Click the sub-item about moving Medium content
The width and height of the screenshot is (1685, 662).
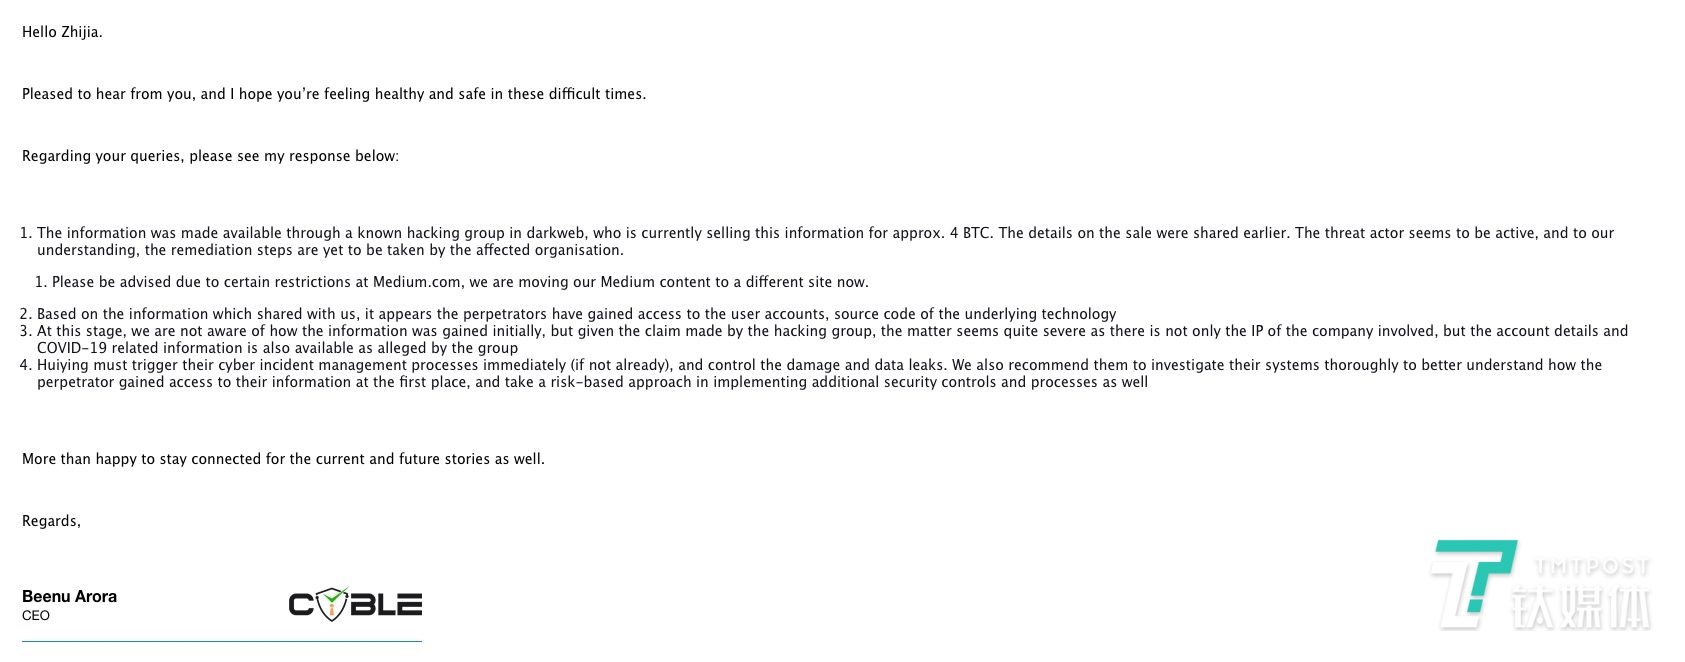pyautogui.click(x=460, y=282)
